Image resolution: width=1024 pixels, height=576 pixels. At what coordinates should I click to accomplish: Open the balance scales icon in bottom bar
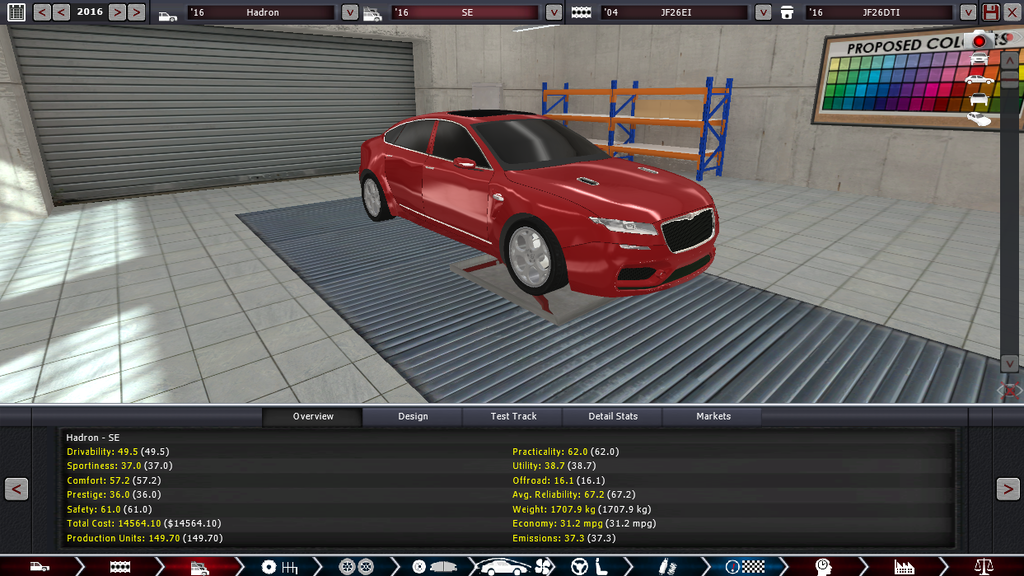984,567
